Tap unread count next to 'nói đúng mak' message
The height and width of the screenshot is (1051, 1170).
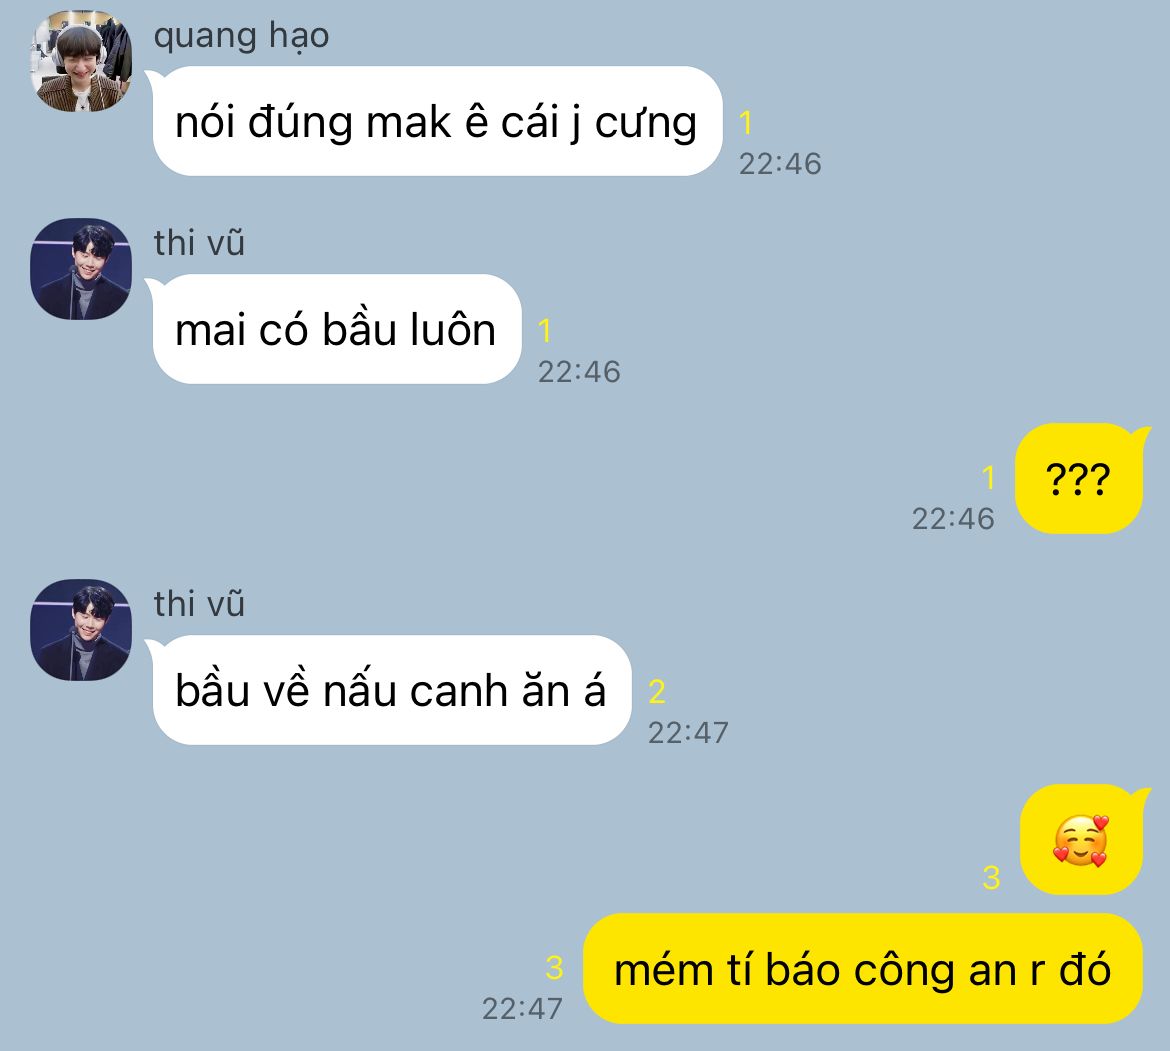tap(745, 123)
